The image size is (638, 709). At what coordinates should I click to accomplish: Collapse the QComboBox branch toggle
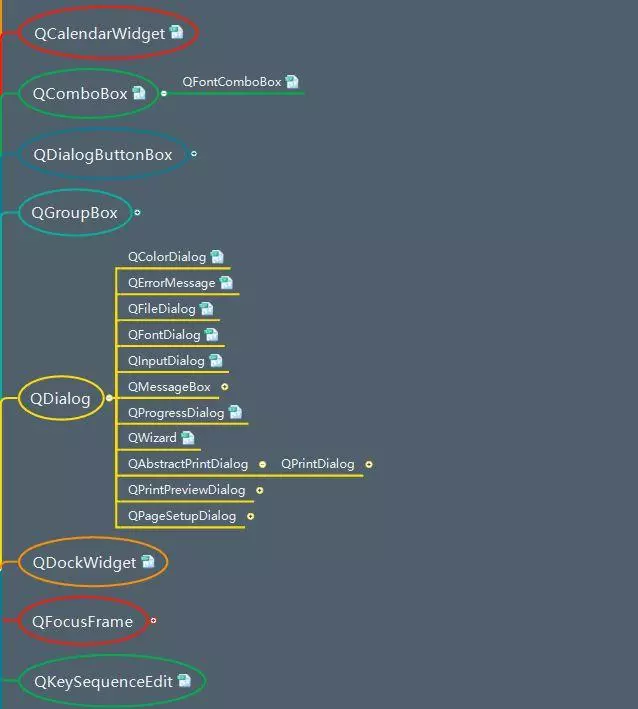(x=164, y=93)
